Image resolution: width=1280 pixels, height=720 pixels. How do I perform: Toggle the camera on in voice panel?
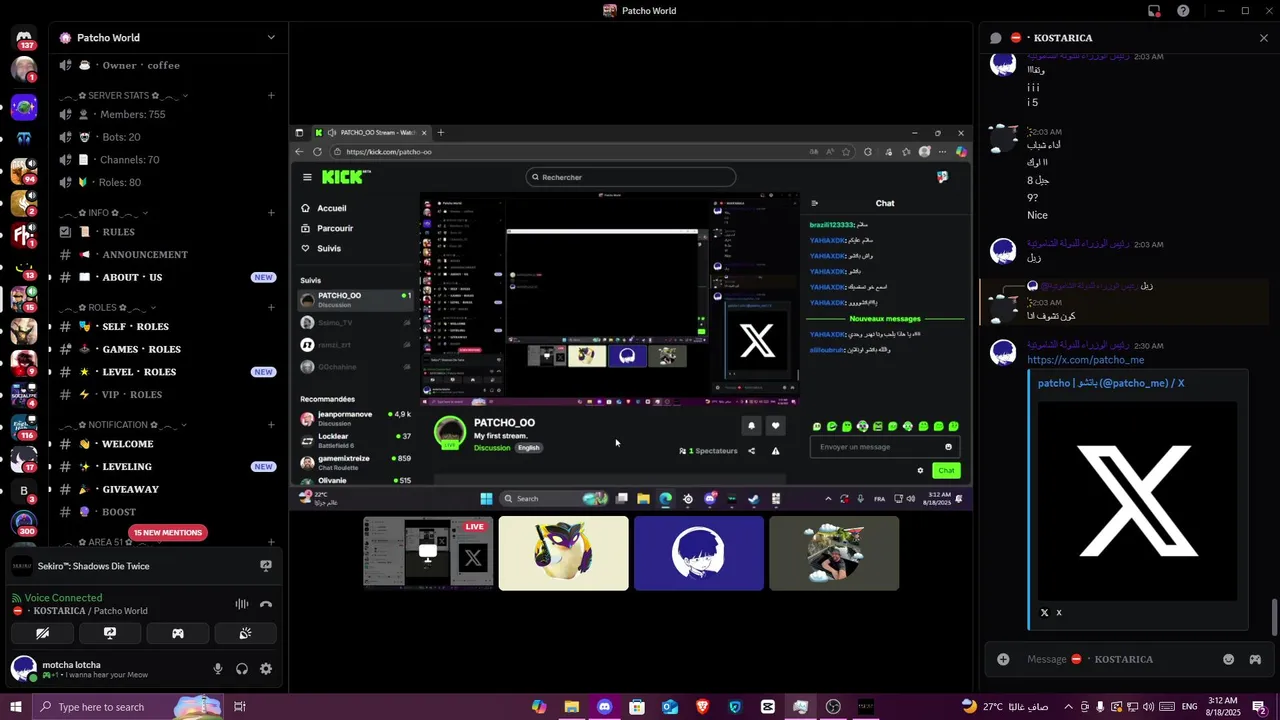click(42, 633)
